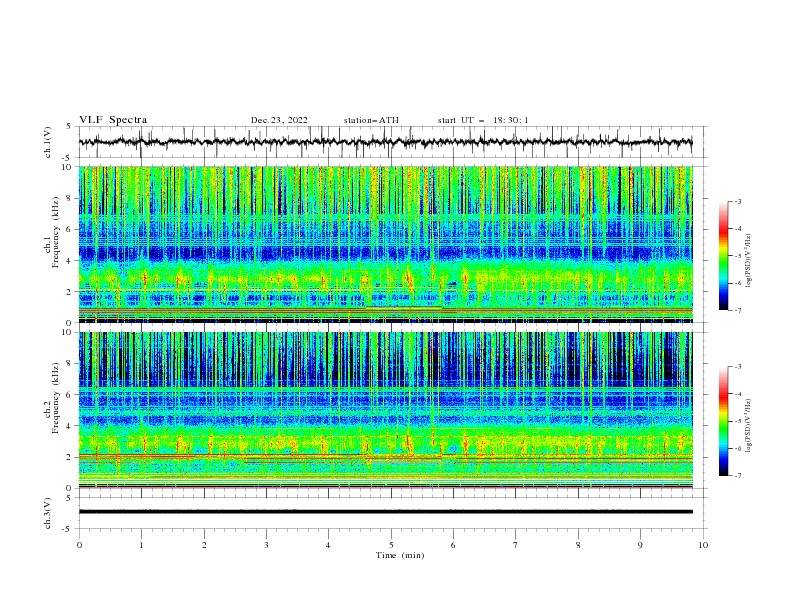Click the "-7" value on ch.1 colorbar

(x=738, y=310)
